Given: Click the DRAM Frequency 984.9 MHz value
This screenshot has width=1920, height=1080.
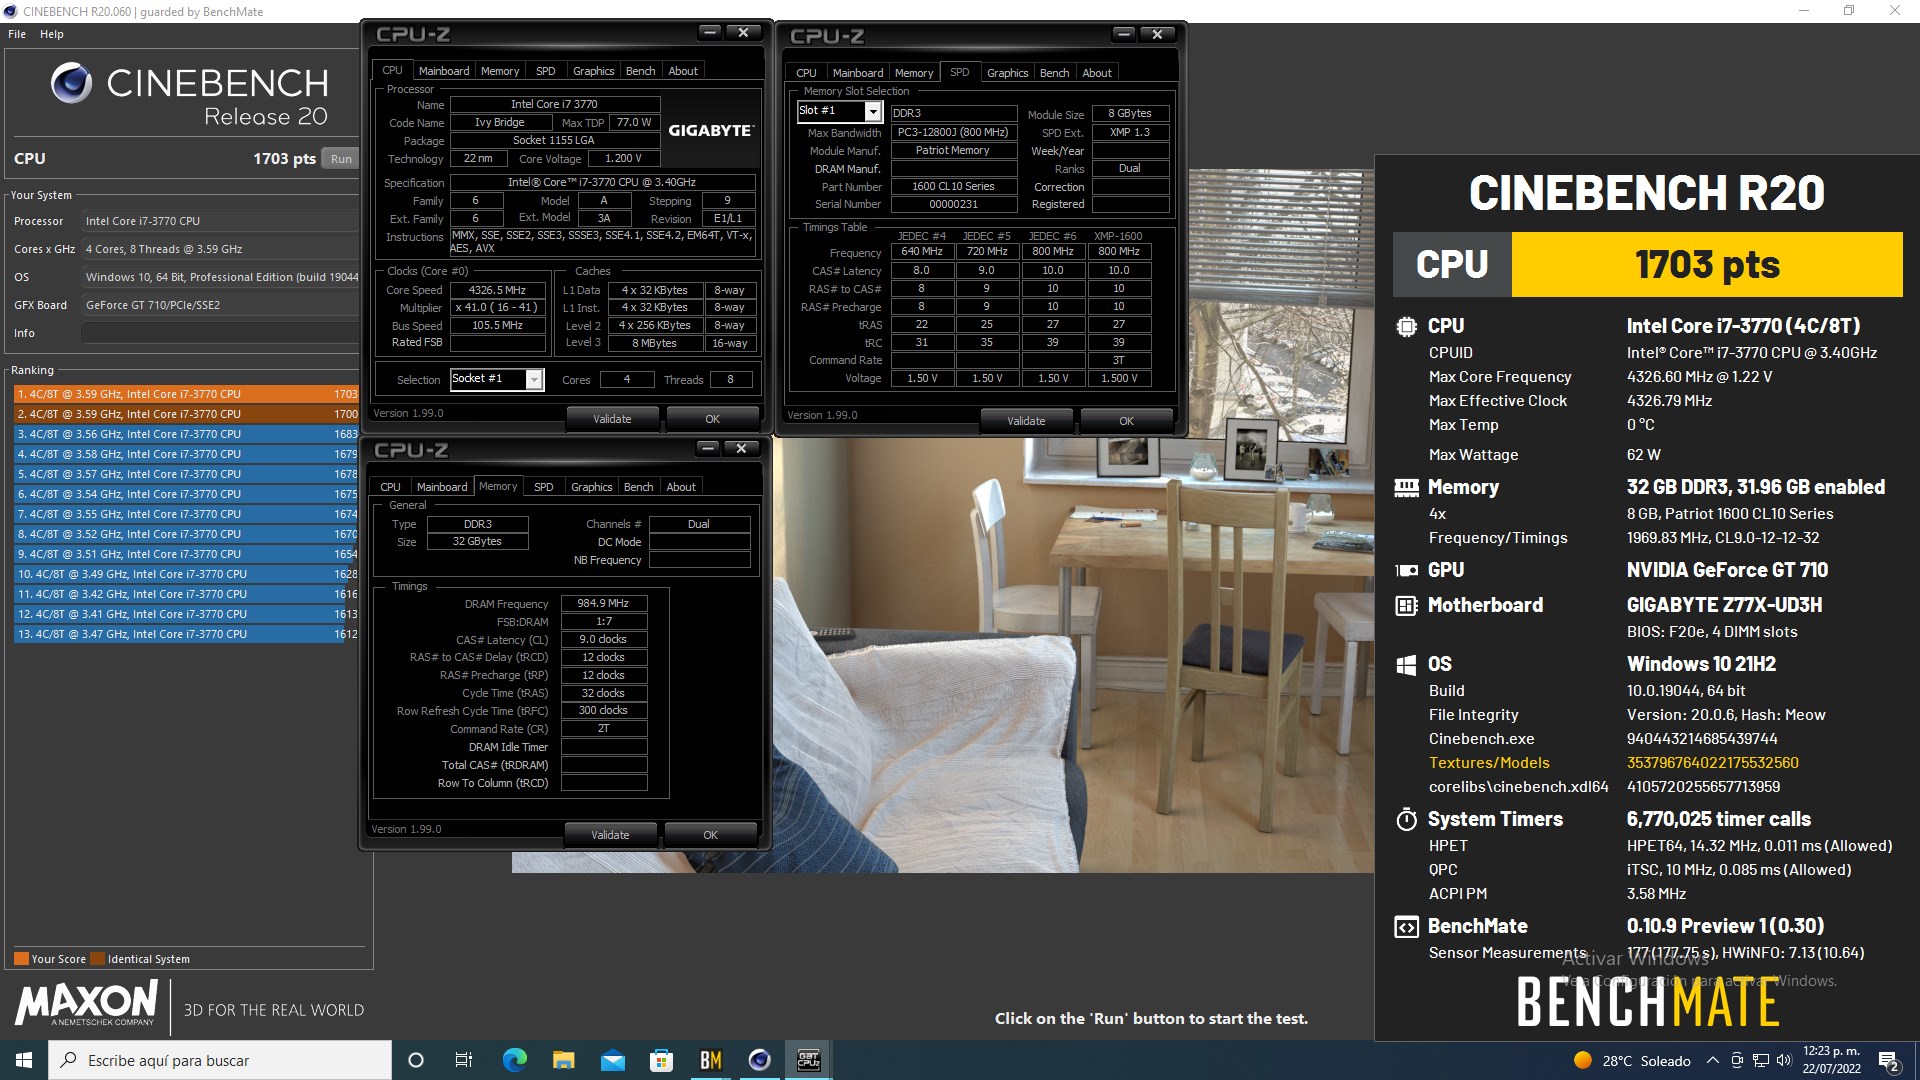Looking at the screenshot, I should (603, 604).
